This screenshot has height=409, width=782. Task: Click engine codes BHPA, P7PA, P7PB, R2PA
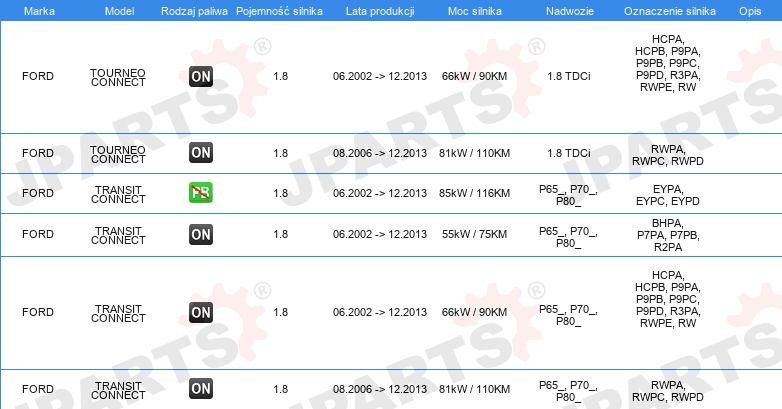click(668, 235)
